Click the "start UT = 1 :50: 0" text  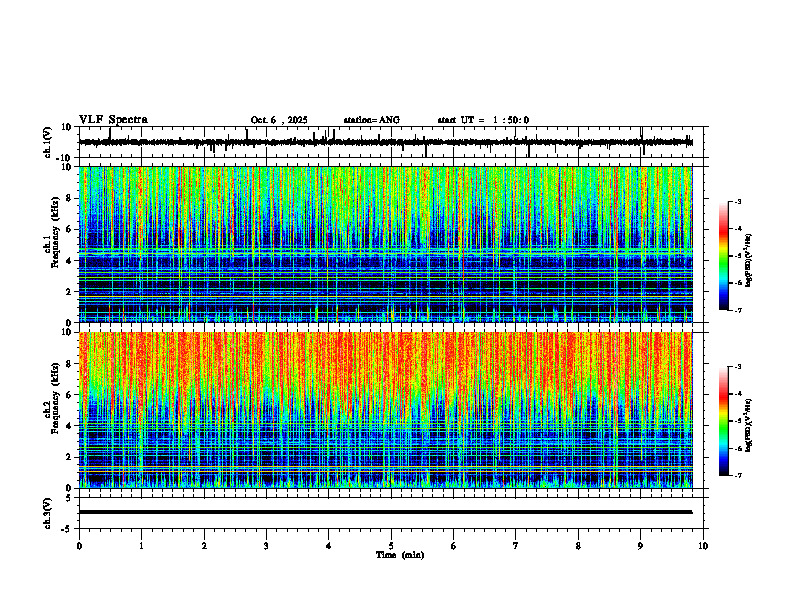pos(483,120)
